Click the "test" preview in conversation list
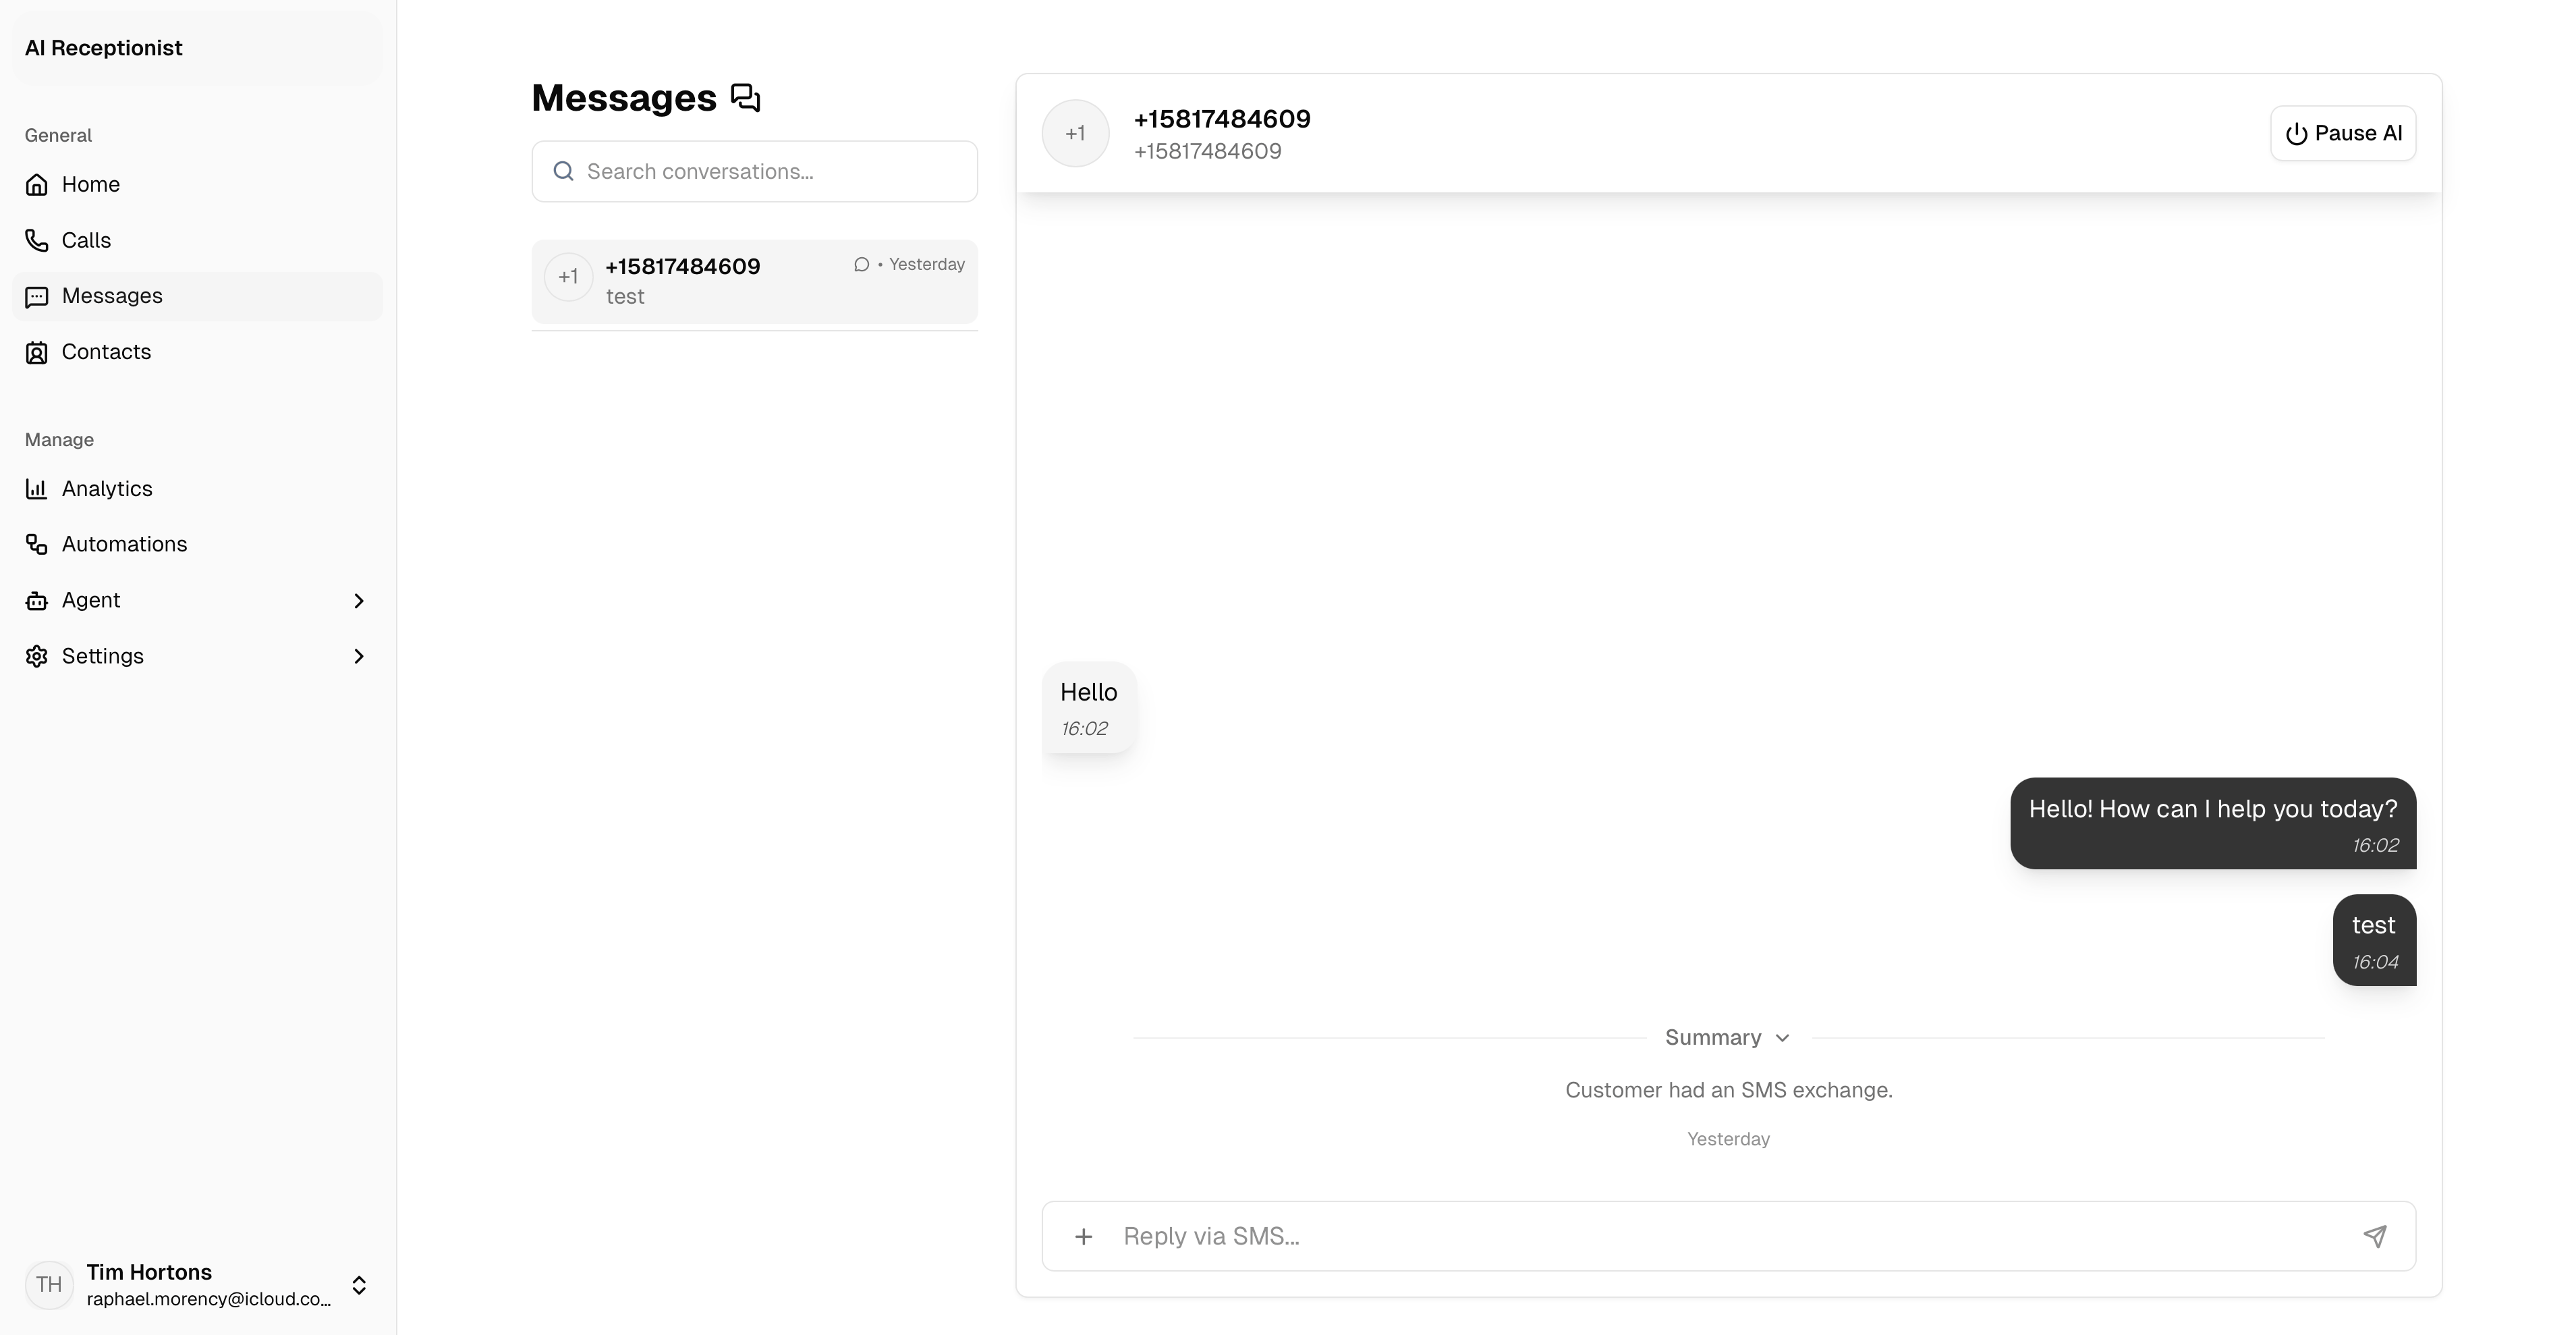The width and height of the screenshot is (2576, 1335). 625,297
